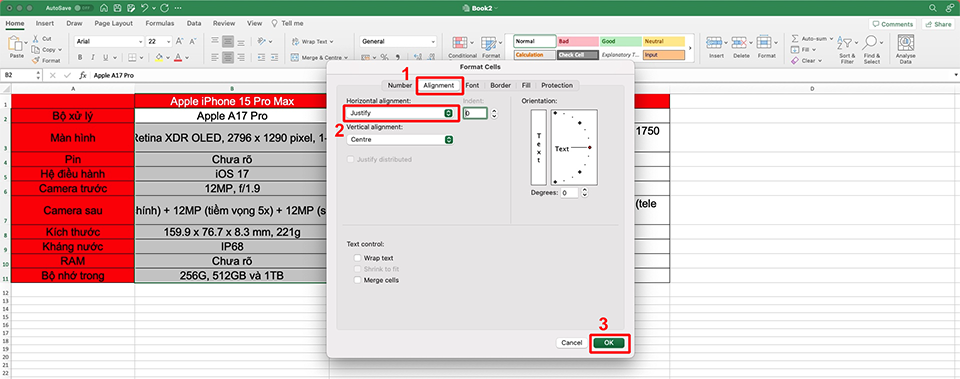Screen dimensions: 960x379
Task: Decrease font size with smaller A icon
Action: [x=193, y=42]
